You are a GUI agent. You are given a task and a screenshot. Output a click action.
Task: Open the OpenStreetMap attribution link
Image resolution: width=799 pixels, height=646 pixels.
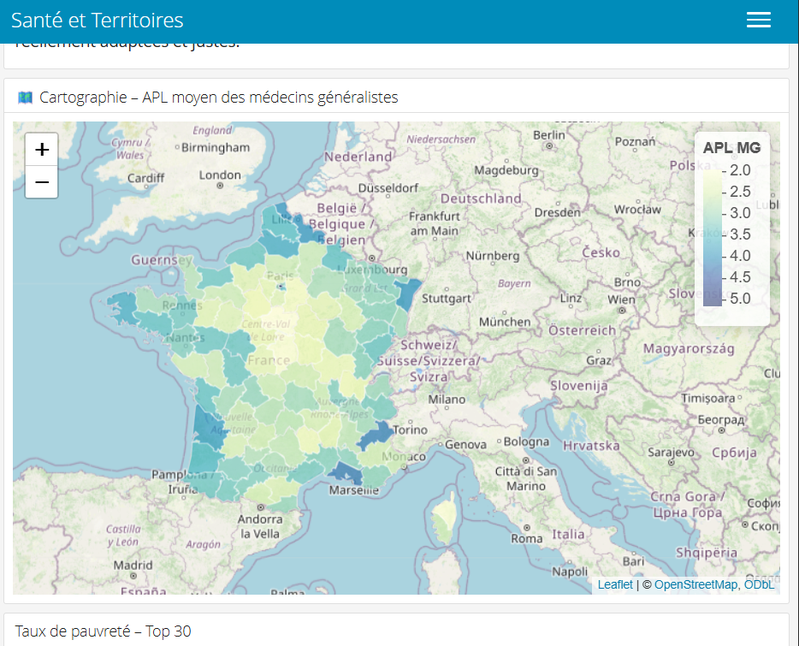pyautogui.click(x=696, y=585)
